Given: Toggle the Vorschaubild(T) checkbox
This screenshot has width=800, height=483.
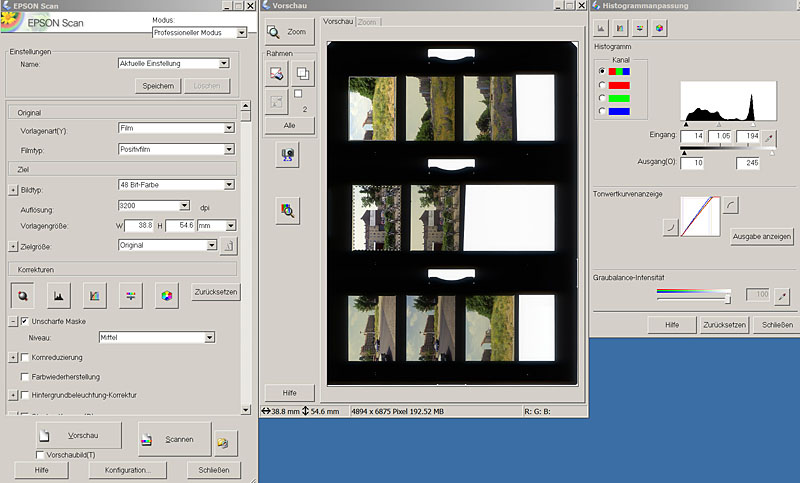Looking at the screenshot, I should click(40, 454).
